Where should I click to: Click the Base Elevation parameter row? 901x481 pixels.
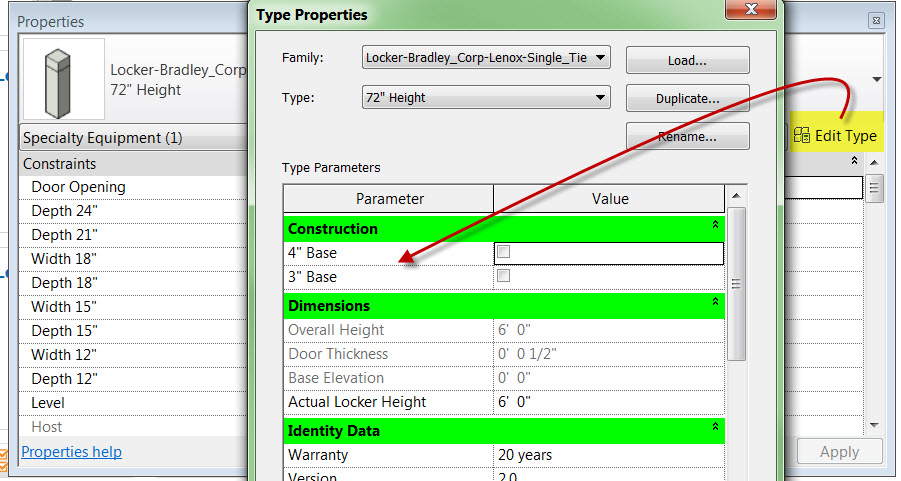(x=504, y=378)
